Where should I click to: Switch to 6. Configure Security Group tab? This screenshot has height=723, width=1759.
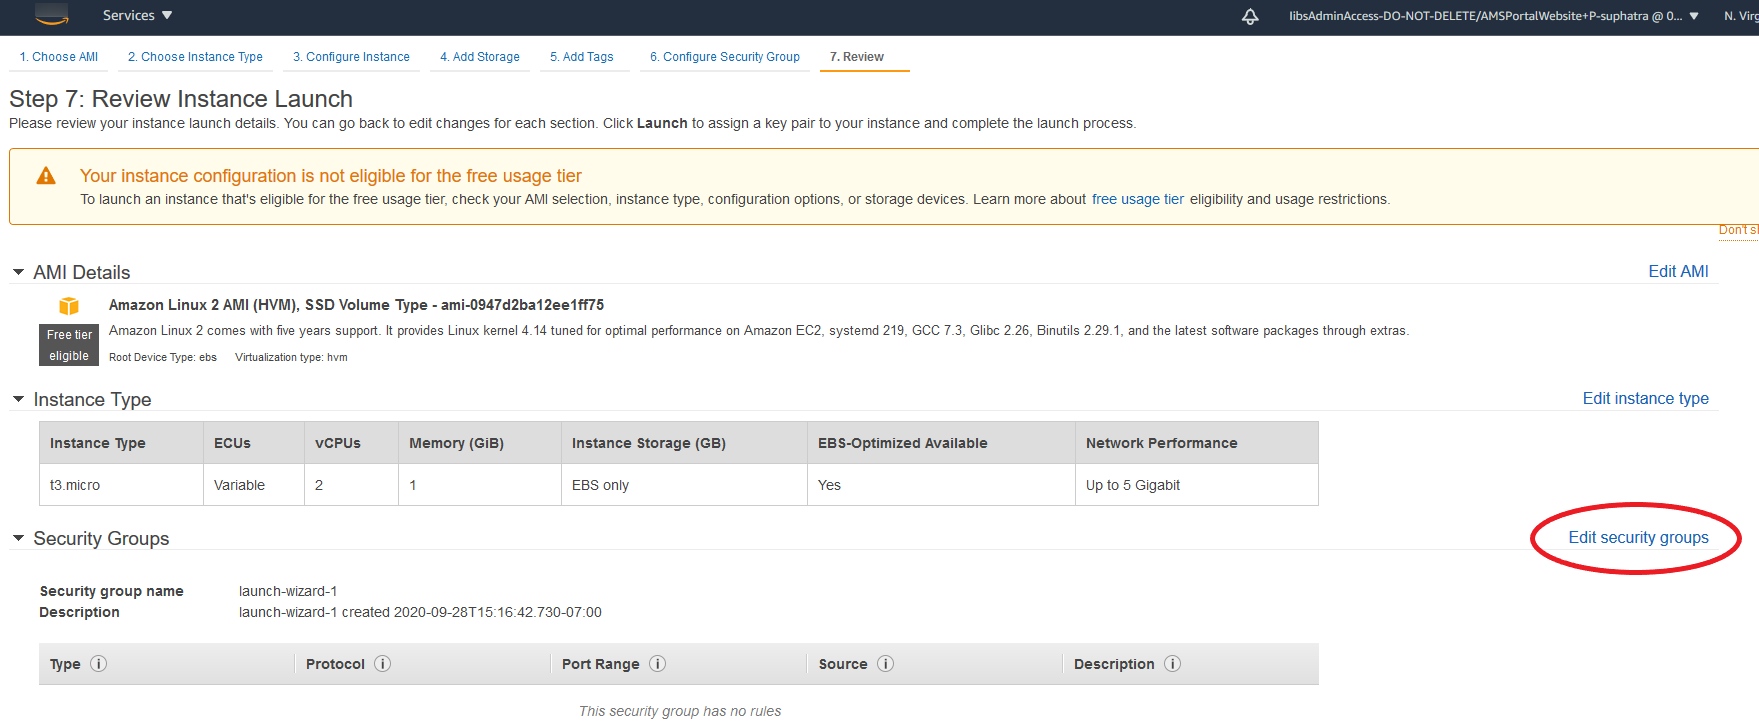pyautogui.click(x=724, y=57)
